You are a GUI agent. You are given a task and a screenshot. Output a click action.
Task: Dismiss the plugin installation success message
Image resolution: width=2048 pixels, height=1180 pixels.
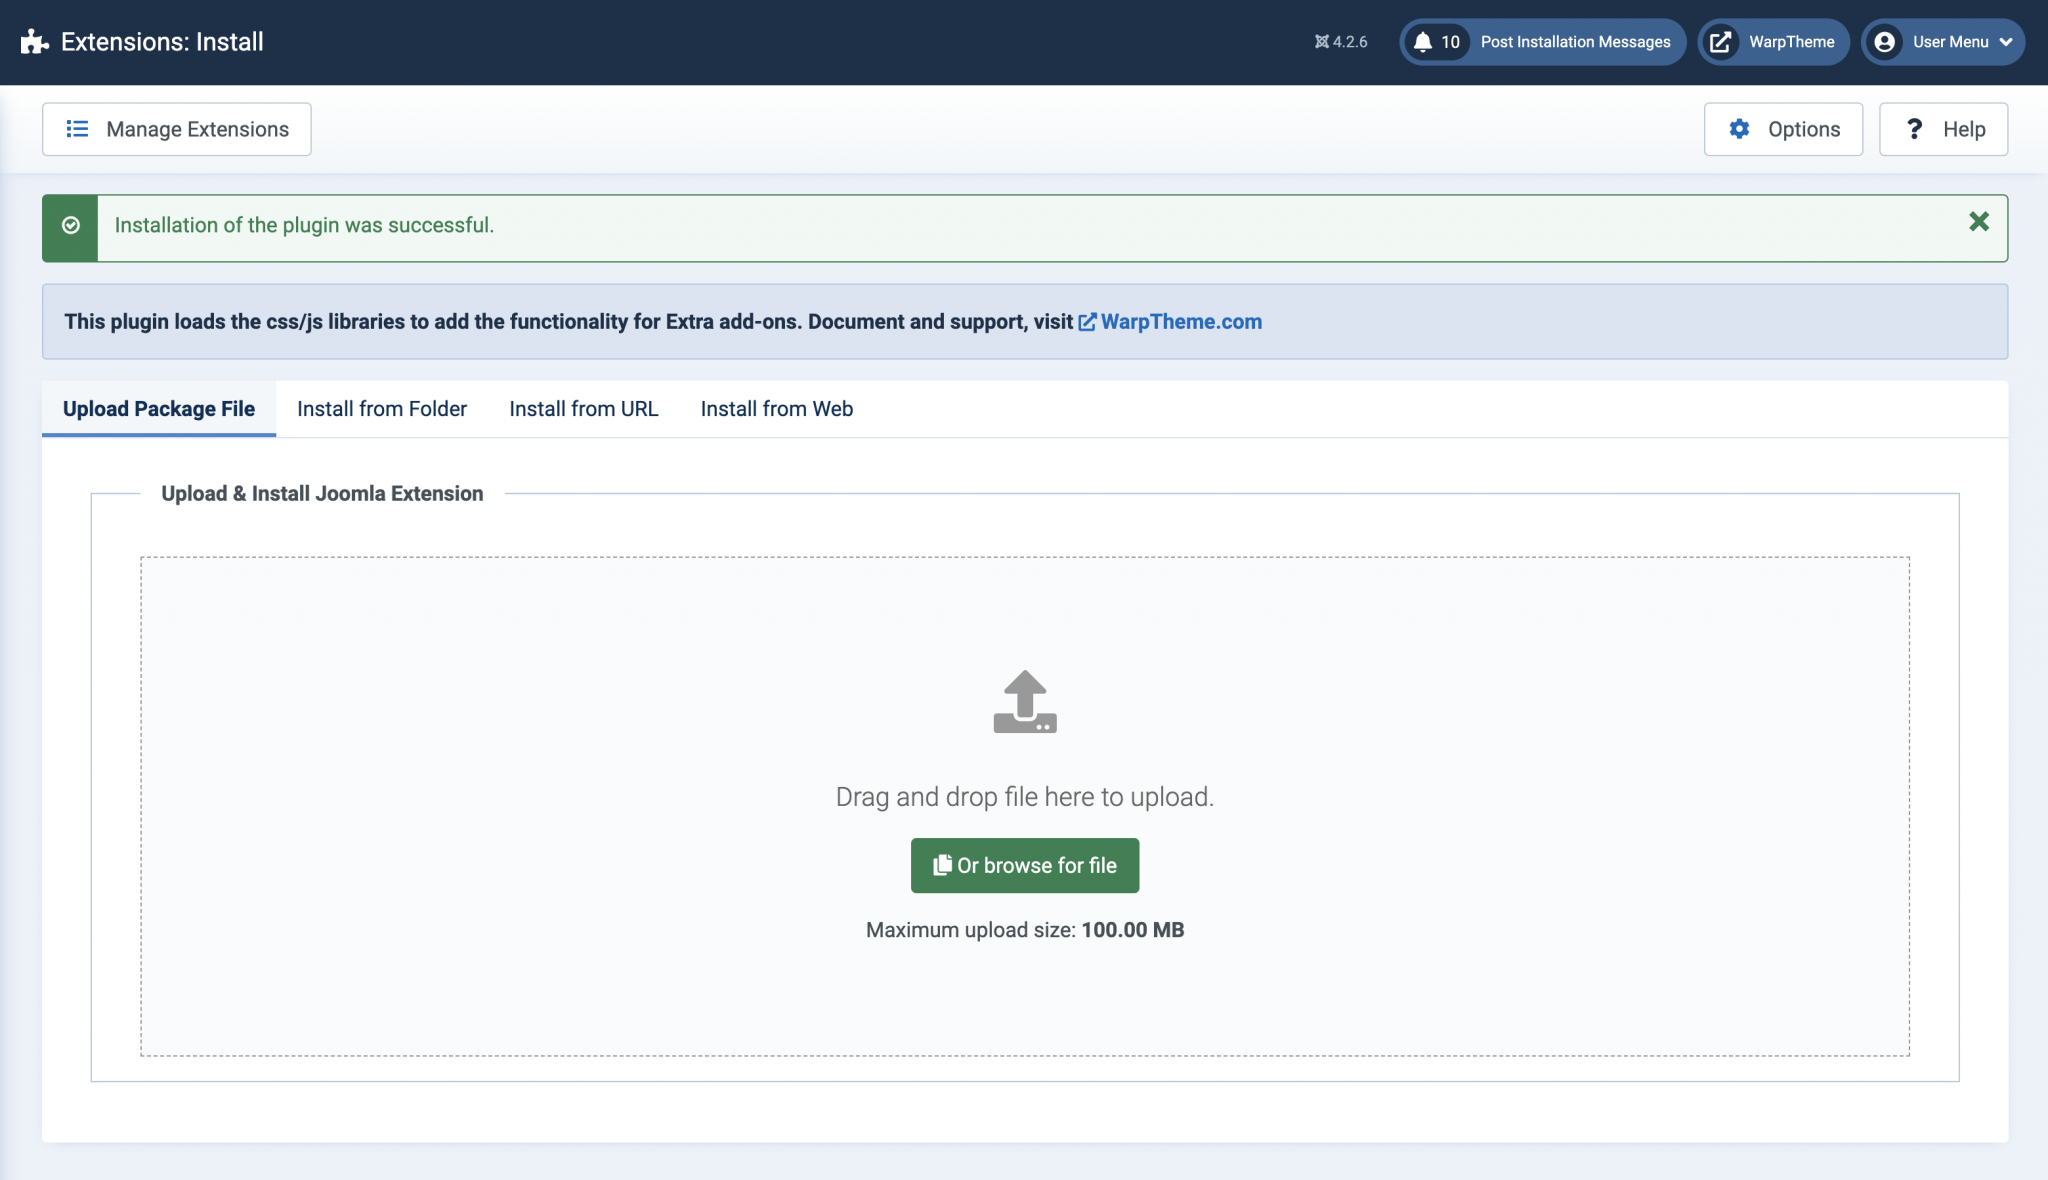(1979, 222)
